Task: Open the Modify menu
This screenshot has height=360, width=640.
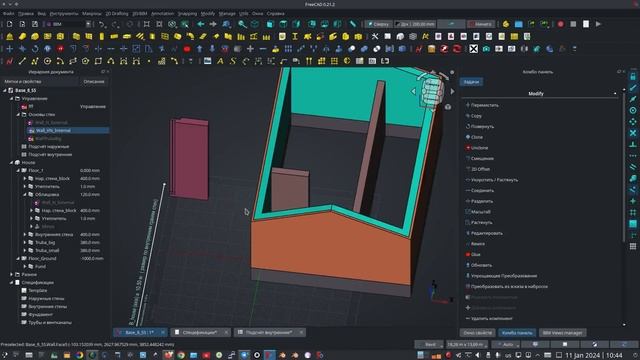Action: (208, 13)
